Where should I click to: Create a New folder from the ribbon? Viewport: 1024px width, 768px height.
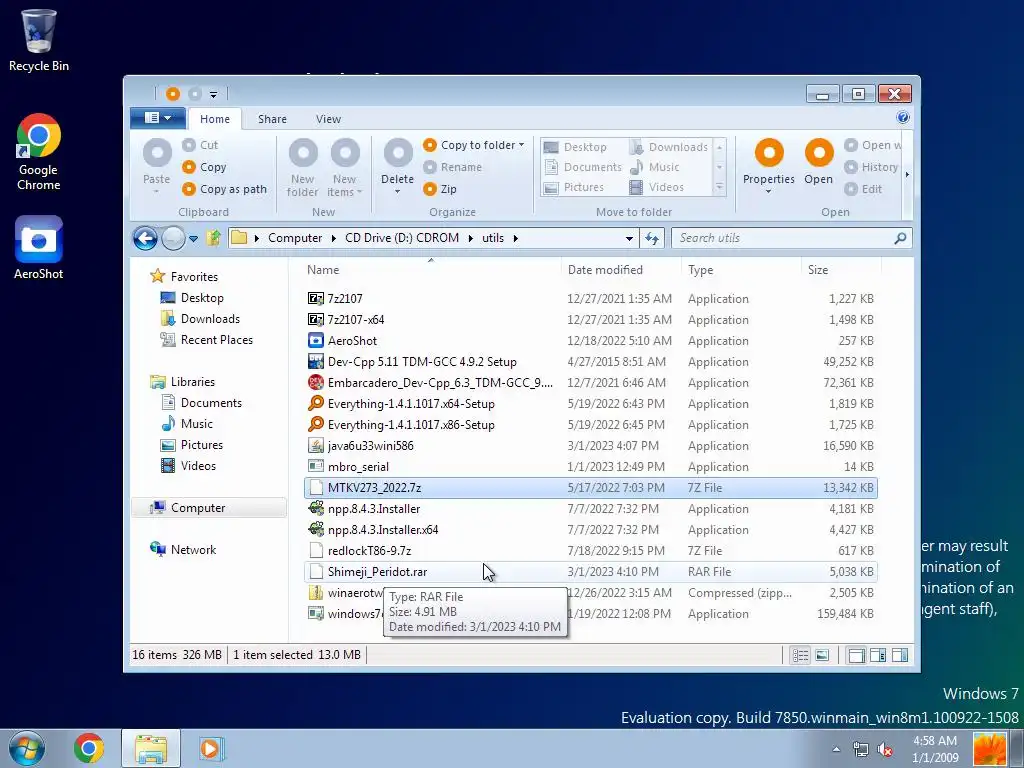302,167
